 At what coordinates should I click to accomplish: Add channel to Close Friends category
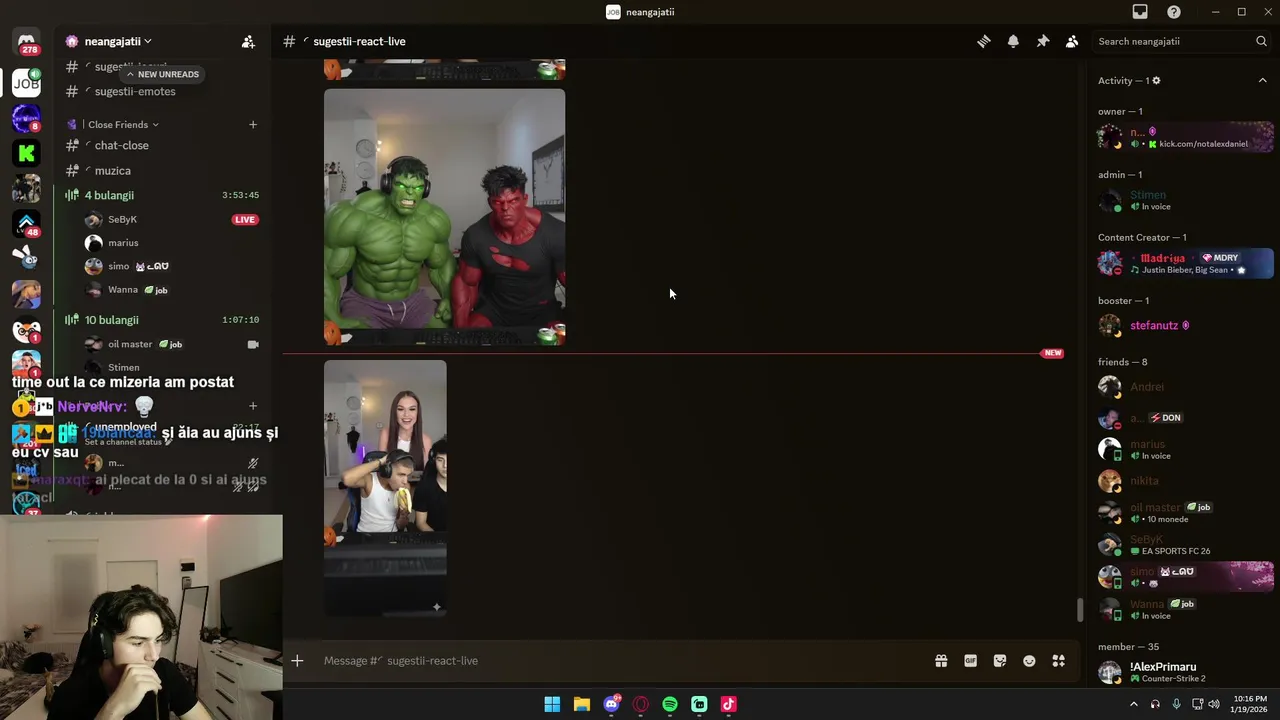253,125
